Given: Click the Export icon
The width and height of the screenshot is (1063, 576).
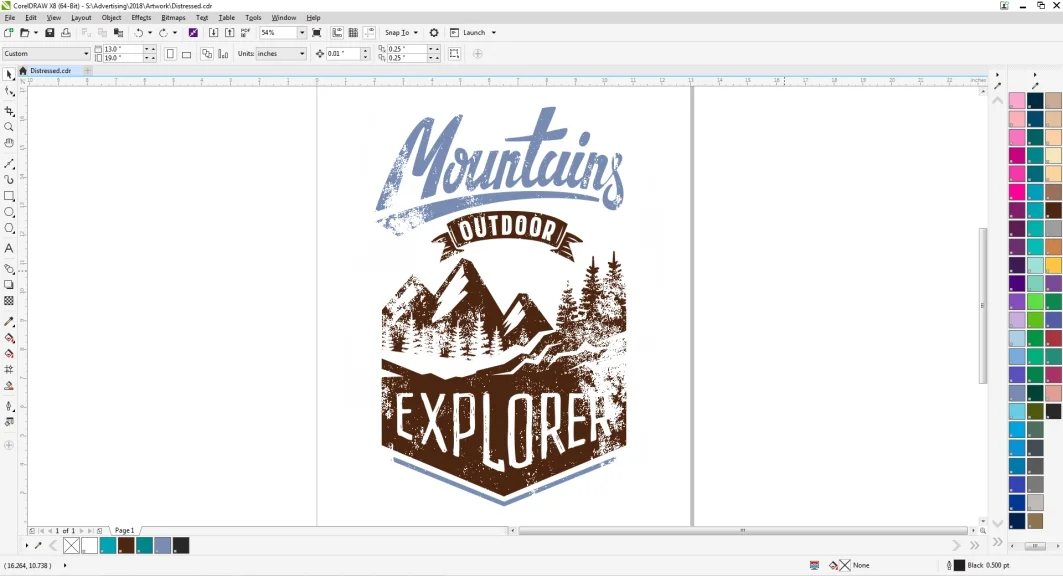Looking at the screenshot, I should coord(229,33).
